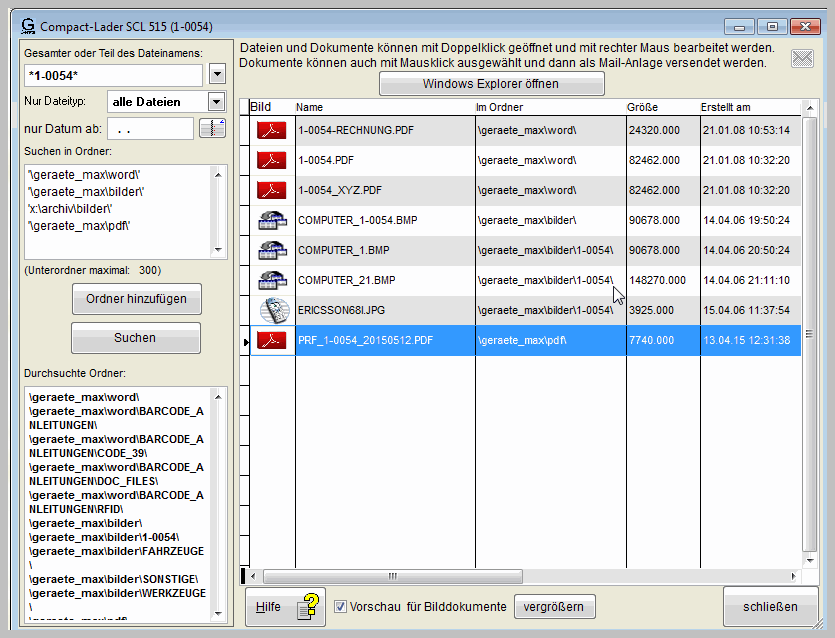Open the filename search history dropdown
The height and width of the screenshot is (638, 835).
[x=219, y=75]
